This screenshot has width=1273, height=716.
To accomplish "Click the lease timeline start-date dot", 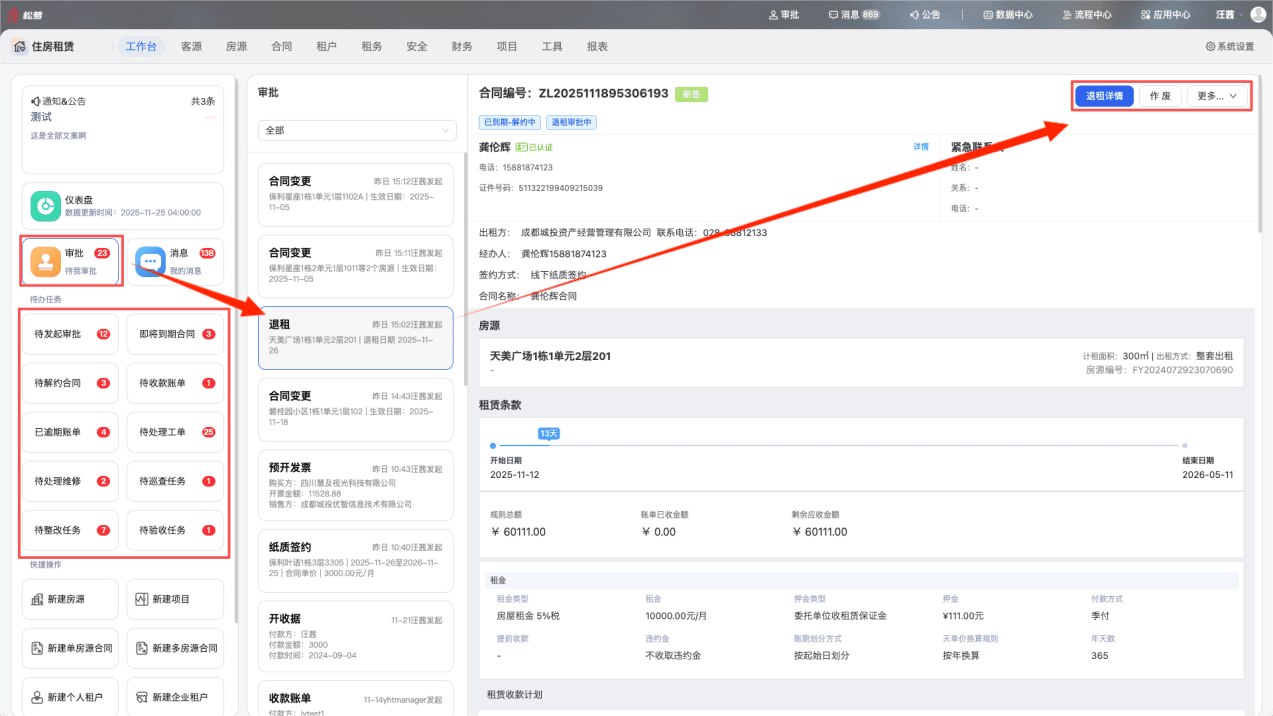I will pyautogui.click(x=493, y=446).
